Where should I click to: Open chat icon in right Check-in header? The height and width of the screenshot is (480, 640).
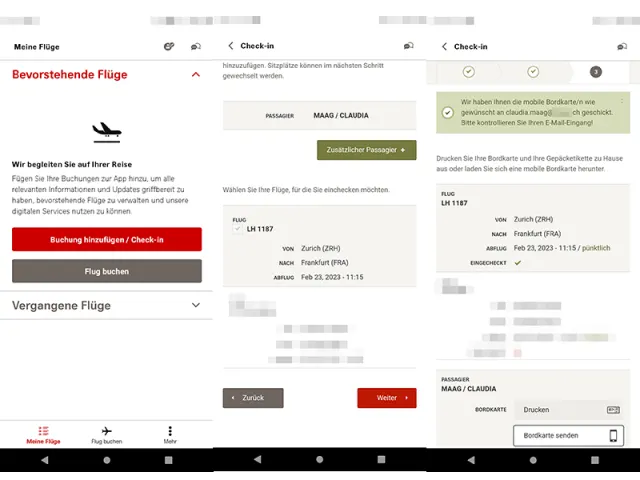pyautogui.click(x=622, y=47)
